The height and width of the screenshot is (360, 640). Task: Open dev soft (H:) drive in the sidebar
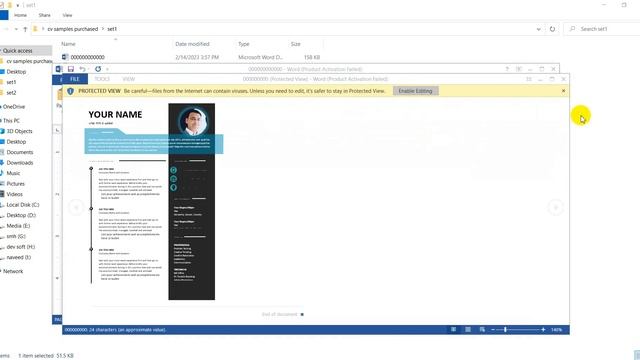[x=21, y=247]
